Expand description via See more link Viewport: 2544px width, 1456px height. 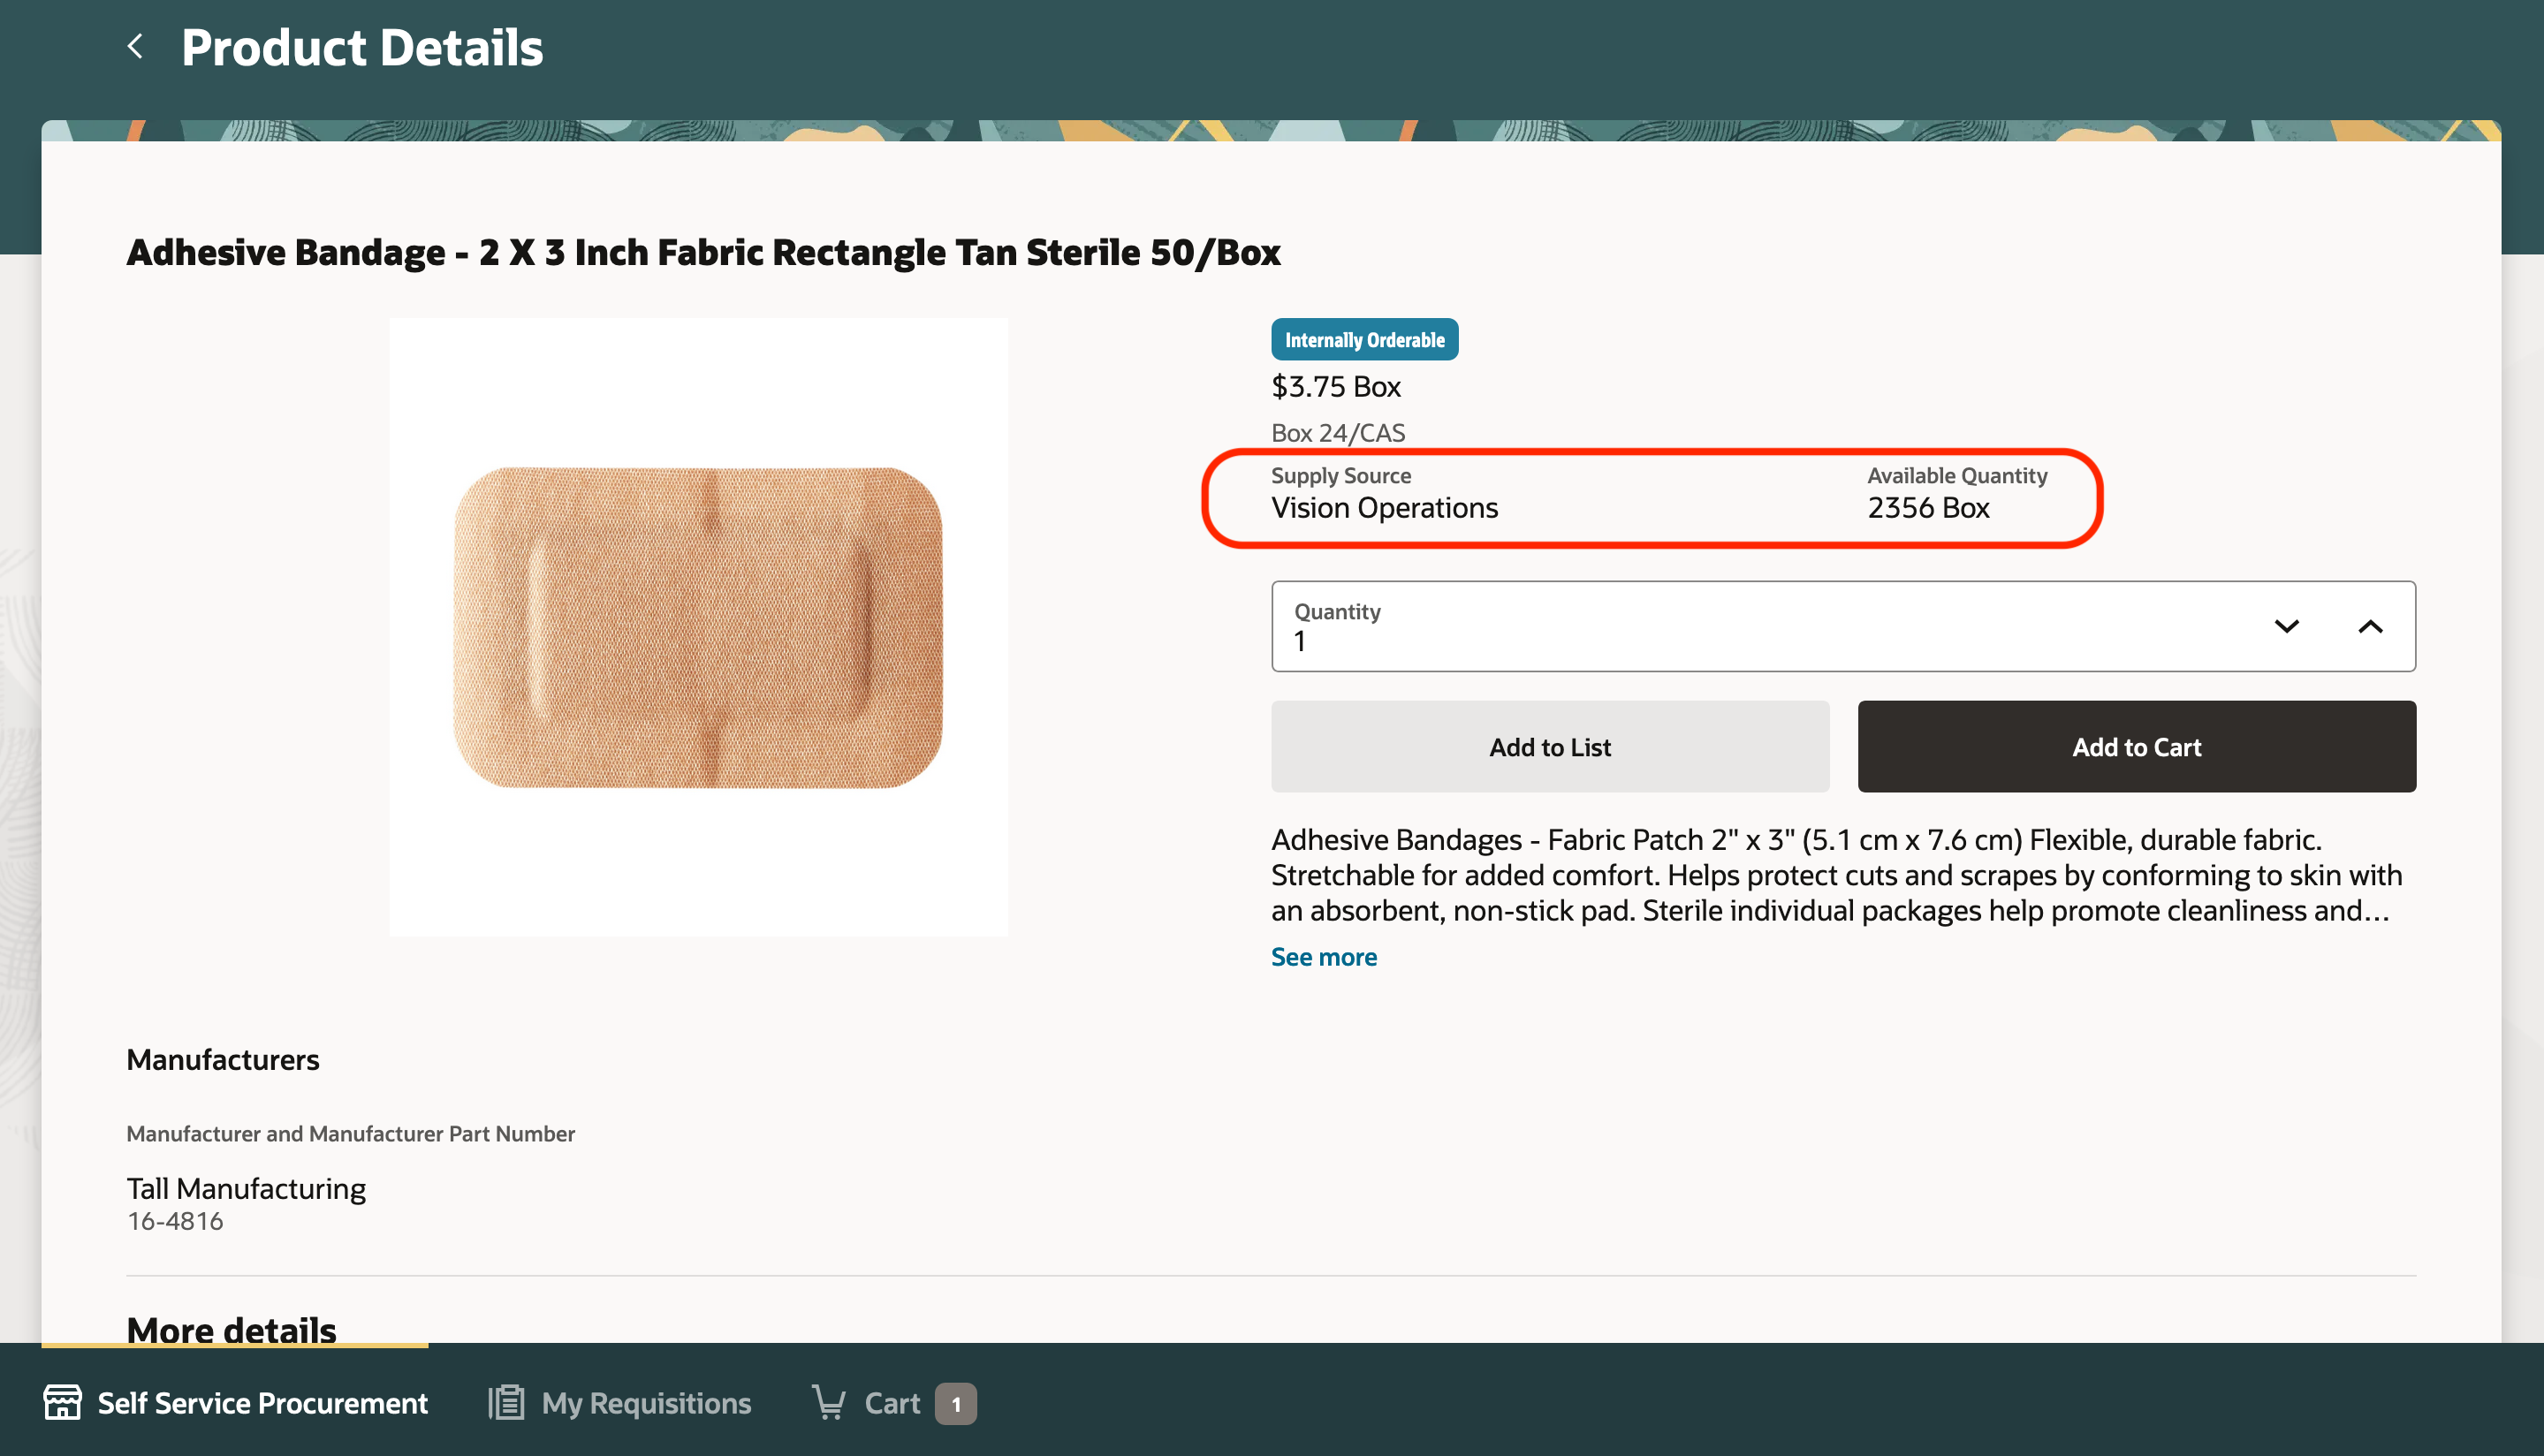click(x=1323, y=957)
